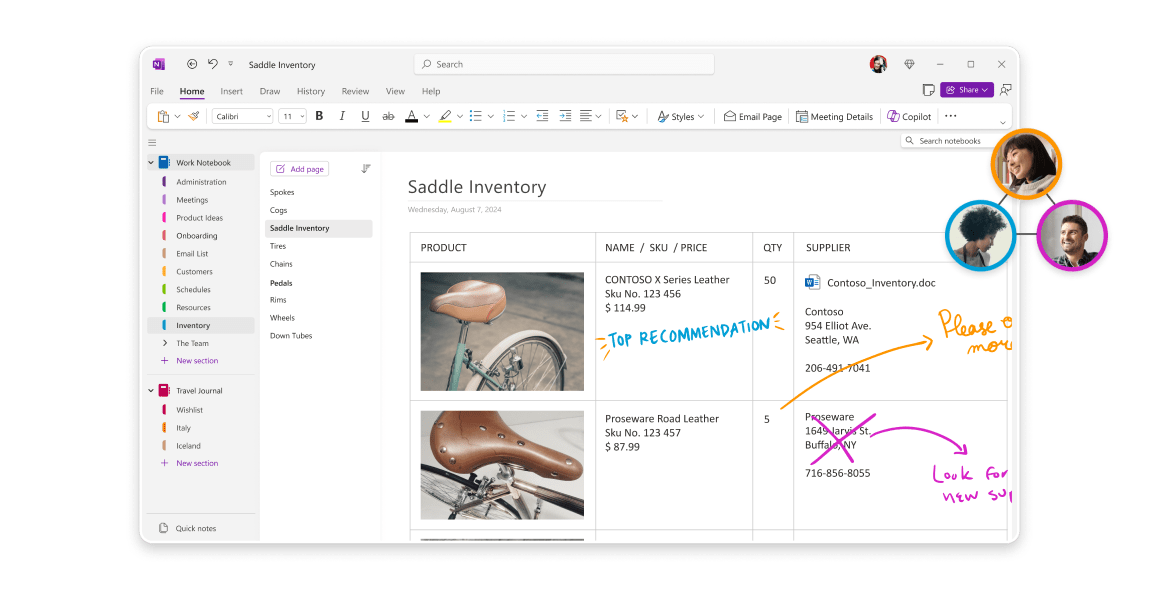The image size is (1159, 600).
Task: Open the bullet style dropdown arrow
Action: click(x=491, y=117)
